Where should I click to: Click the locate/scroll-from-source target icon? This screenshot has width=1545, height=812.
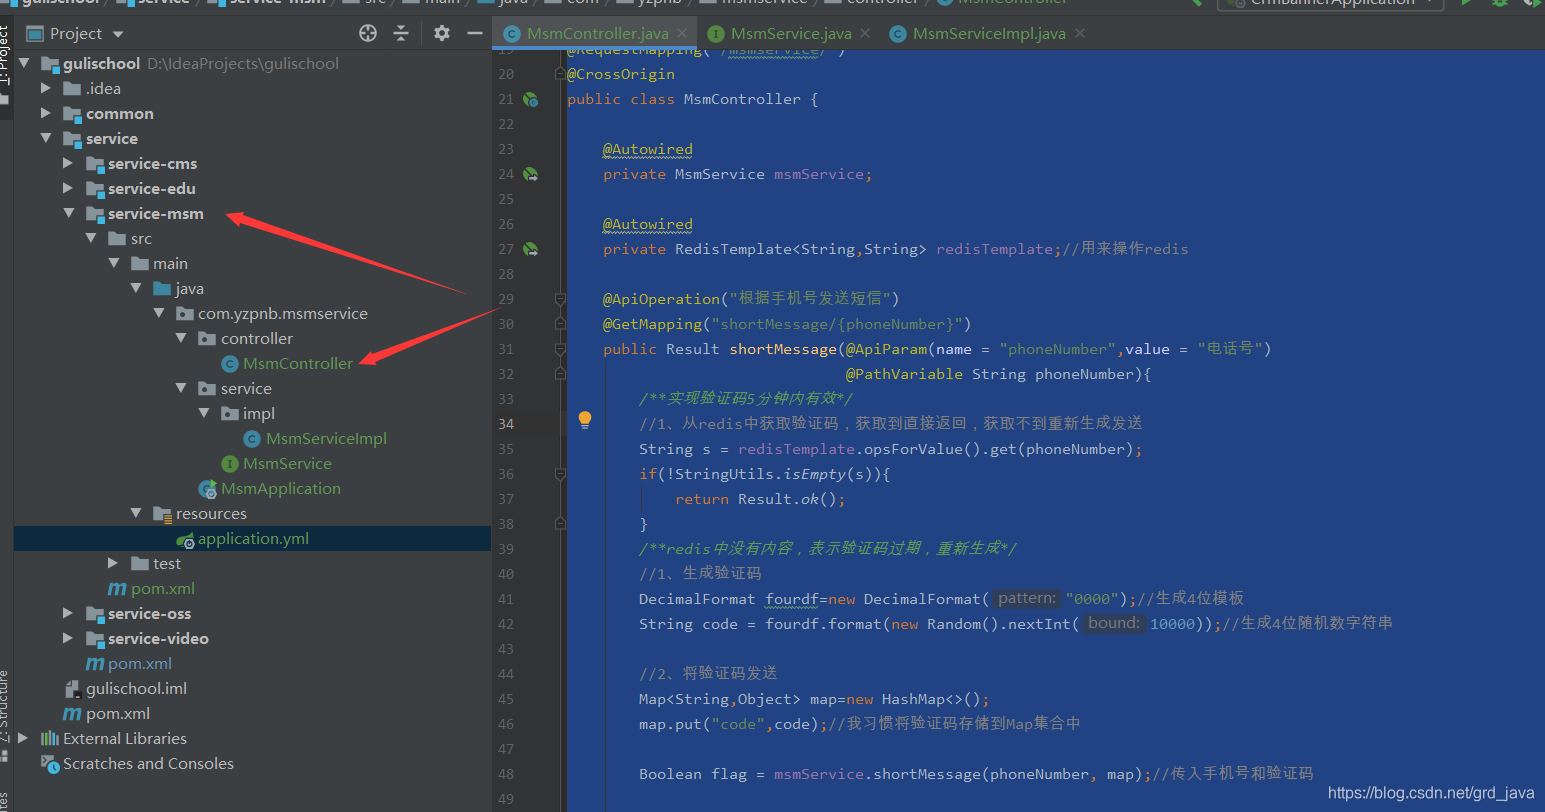click(368, 33)
